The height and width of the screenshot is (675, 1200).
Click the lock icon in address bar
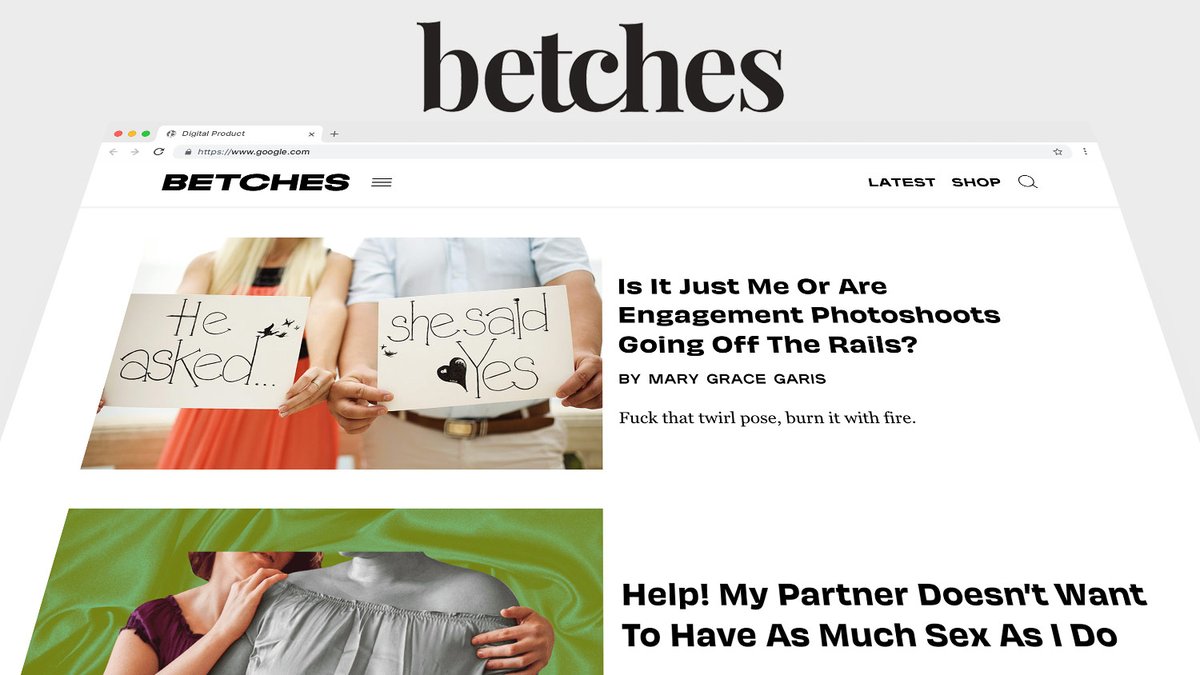[x=187, y=152]
